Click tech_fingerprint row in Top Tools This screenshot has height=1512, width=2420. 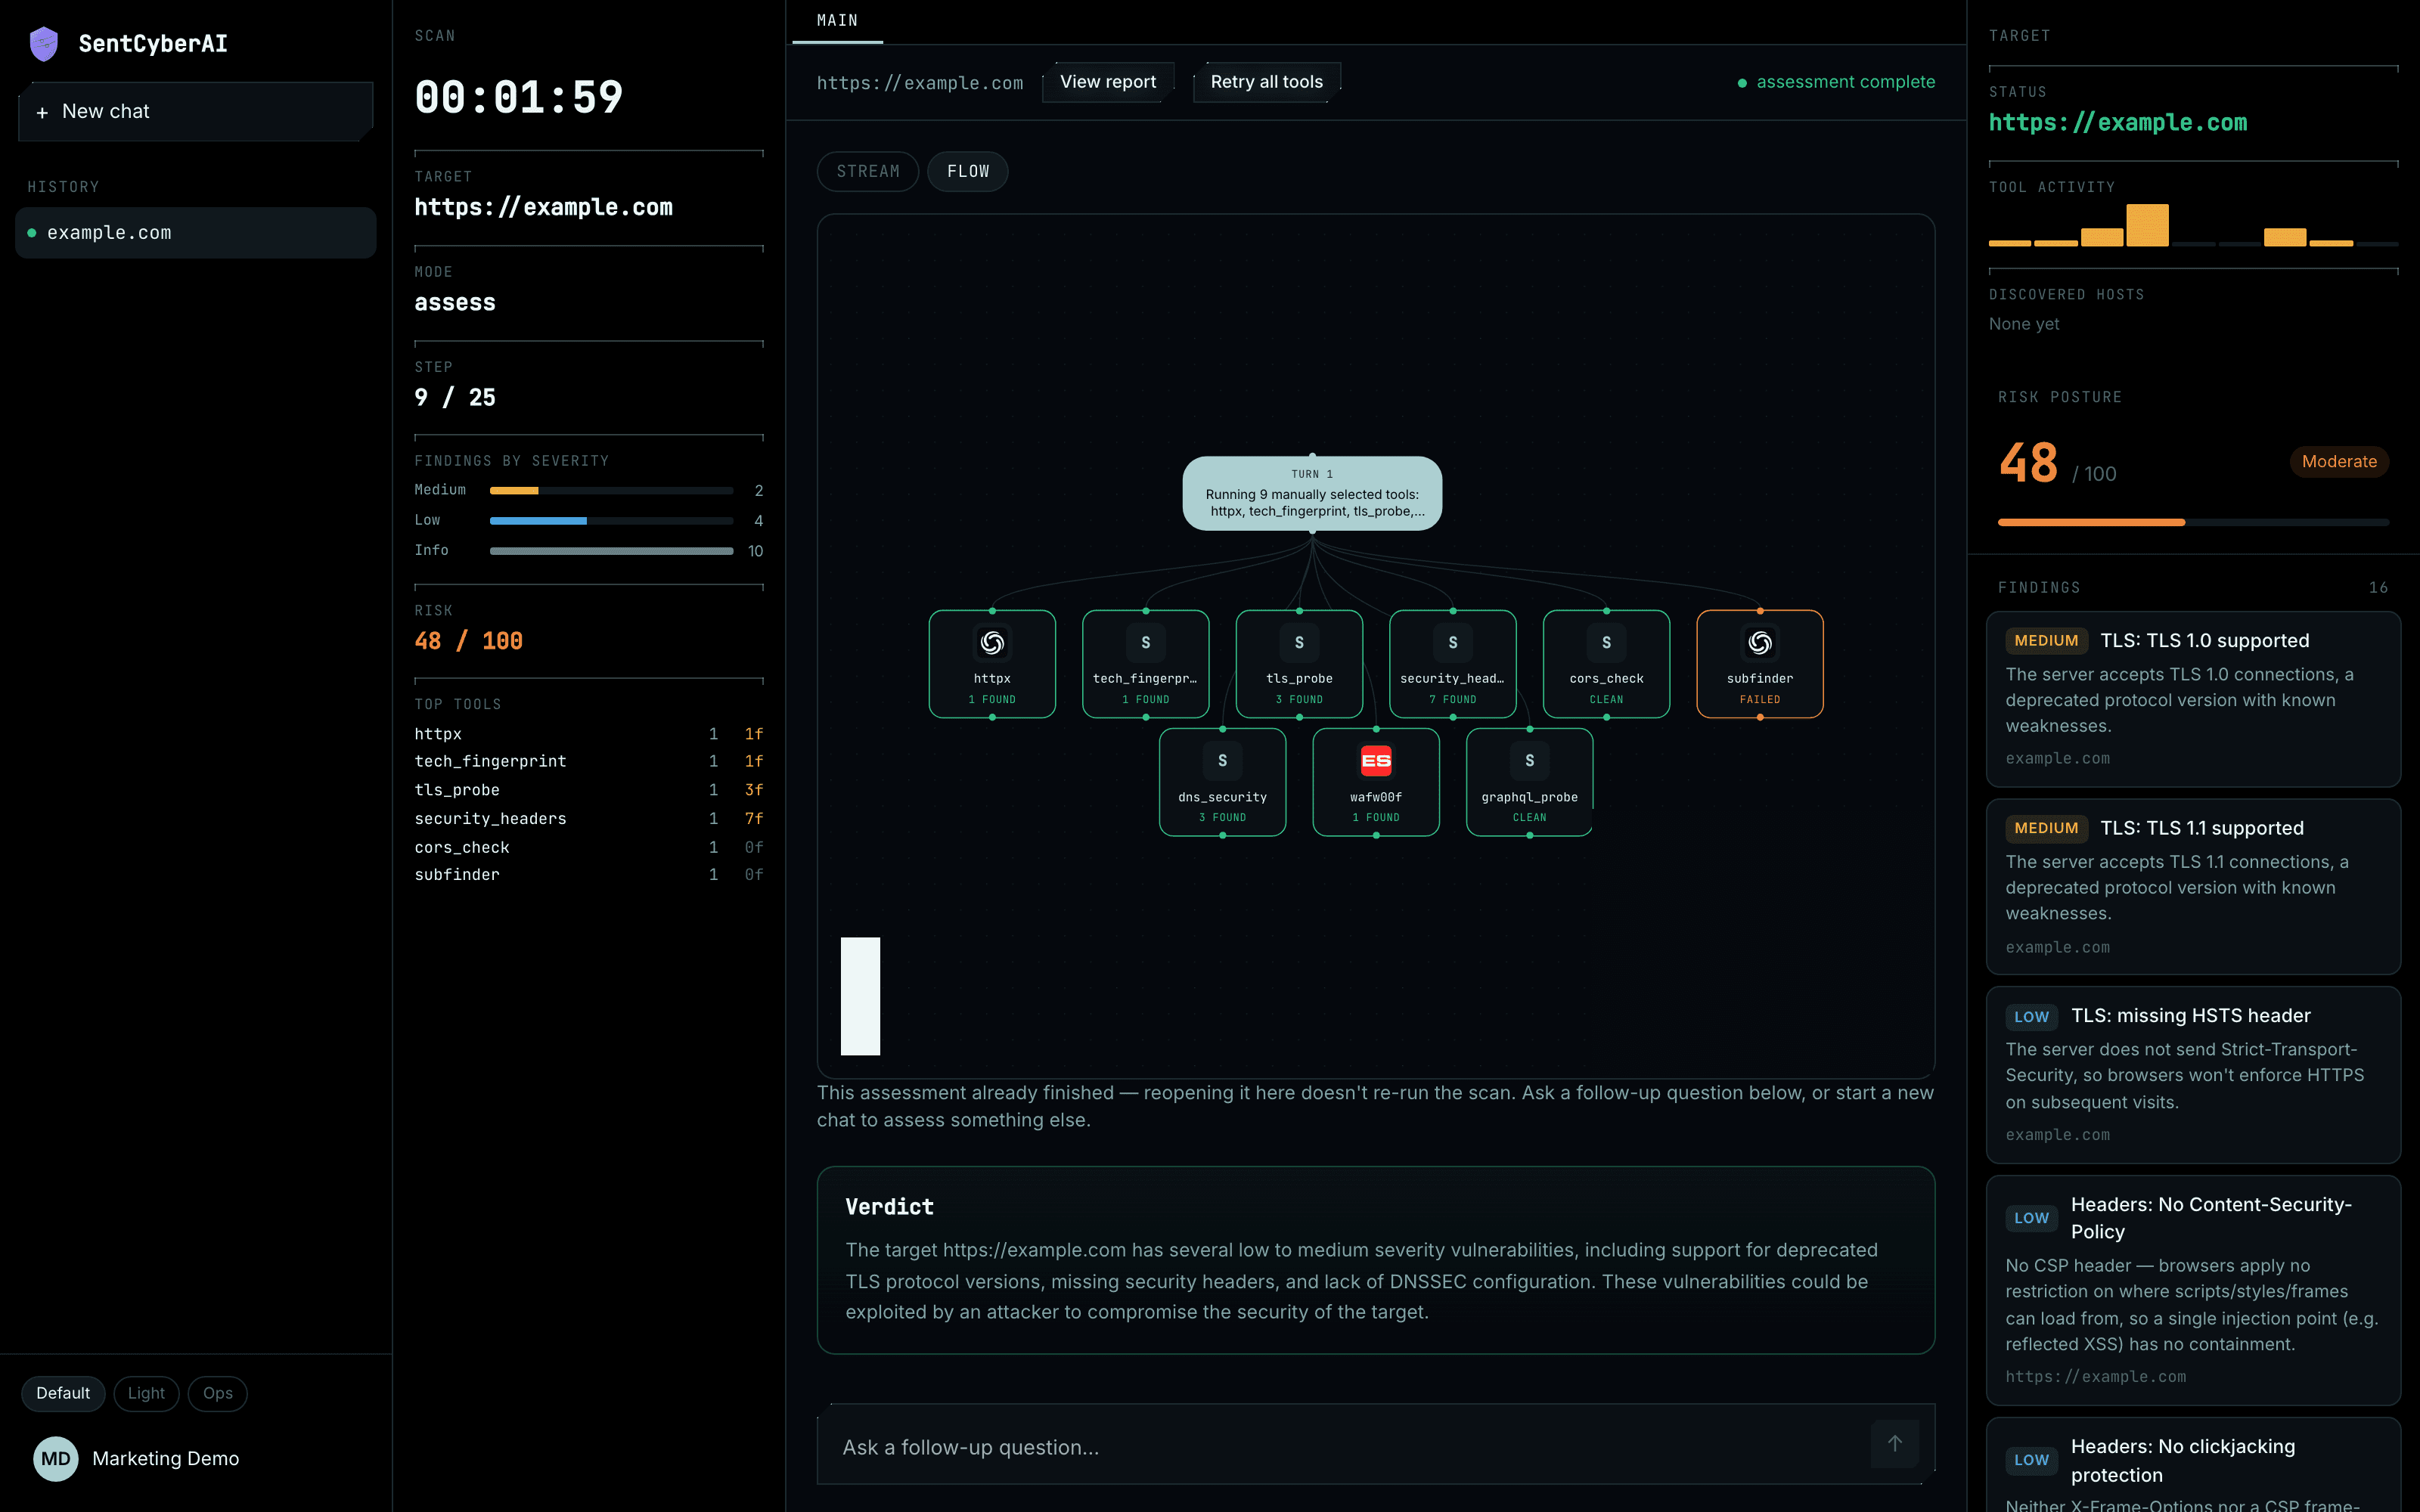tap(588, 761)
